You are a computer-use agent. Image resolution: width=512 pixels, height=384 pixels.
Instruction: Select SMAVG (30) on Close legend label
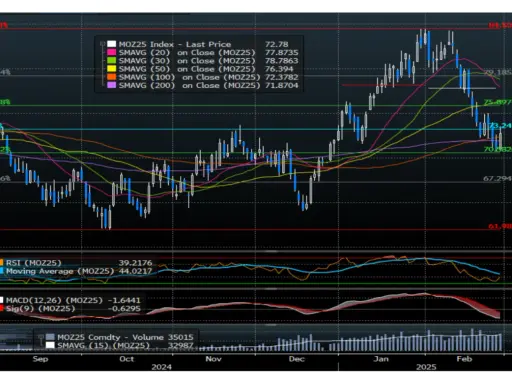click(187, 61)
